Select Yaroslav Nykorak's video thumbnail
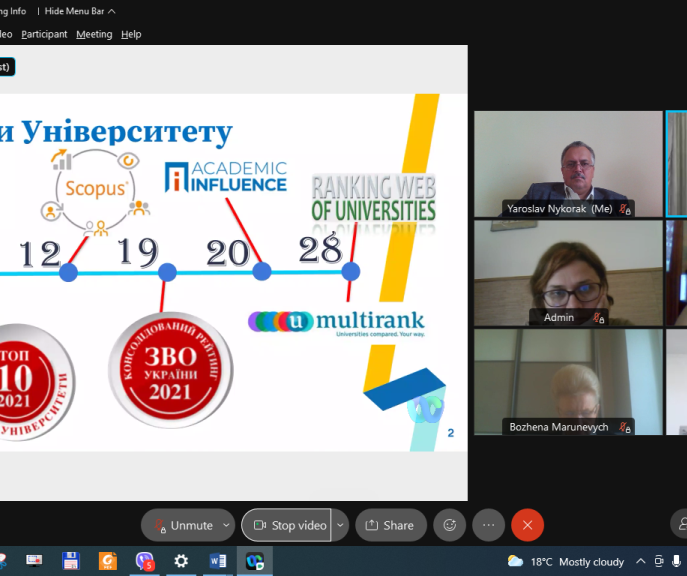687x576 pixels. (x=567, y=163)
